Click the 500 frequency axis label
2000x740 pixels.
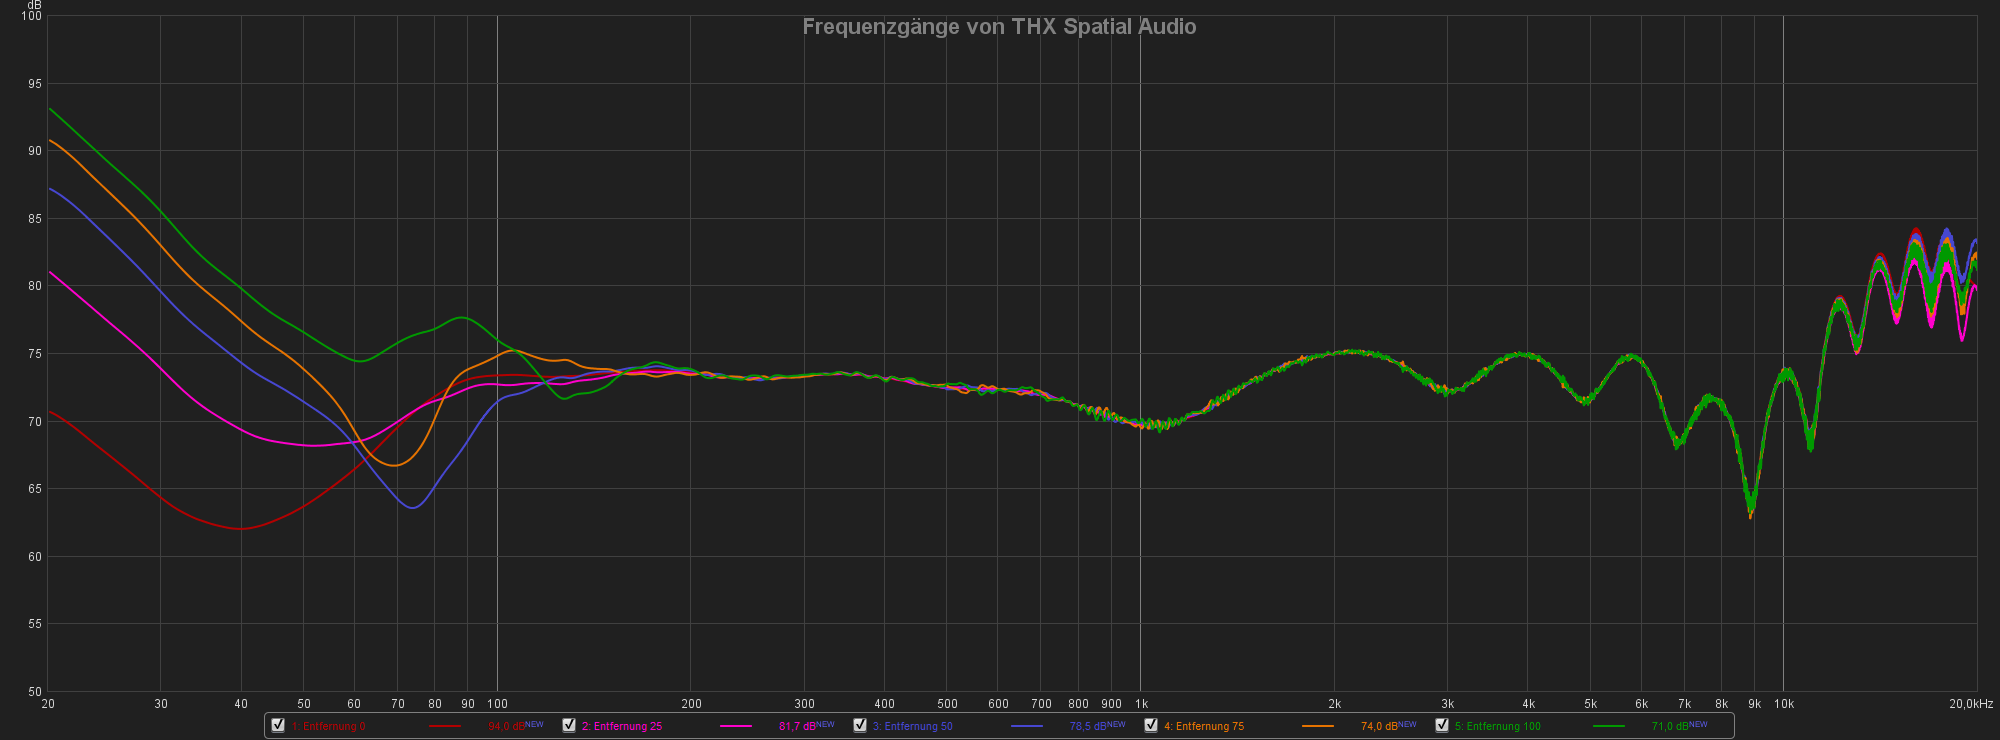pyautogui.click(x=947, y=704)
